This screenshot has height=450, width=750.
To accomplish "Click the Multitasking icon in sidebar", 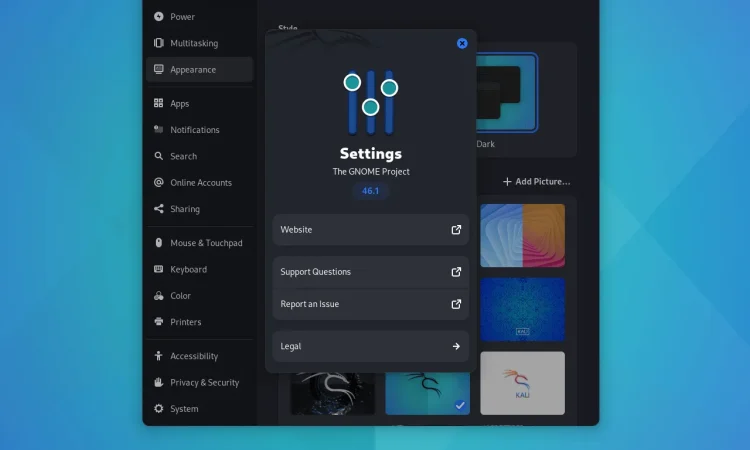I will click(x=159, y=43).
